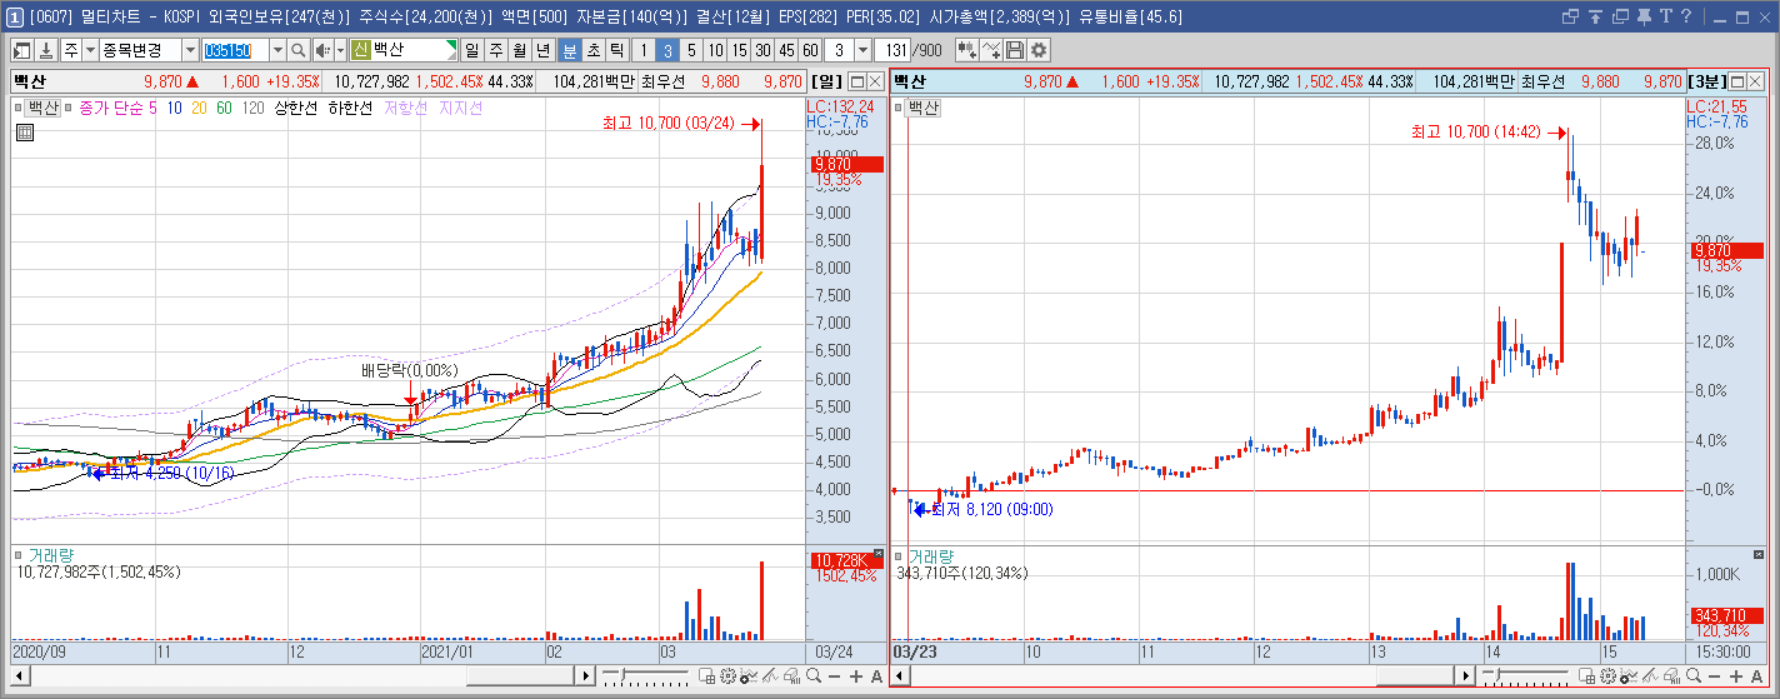Open the stock code history dropdown
1780x699 pixels.
point(278,50)
